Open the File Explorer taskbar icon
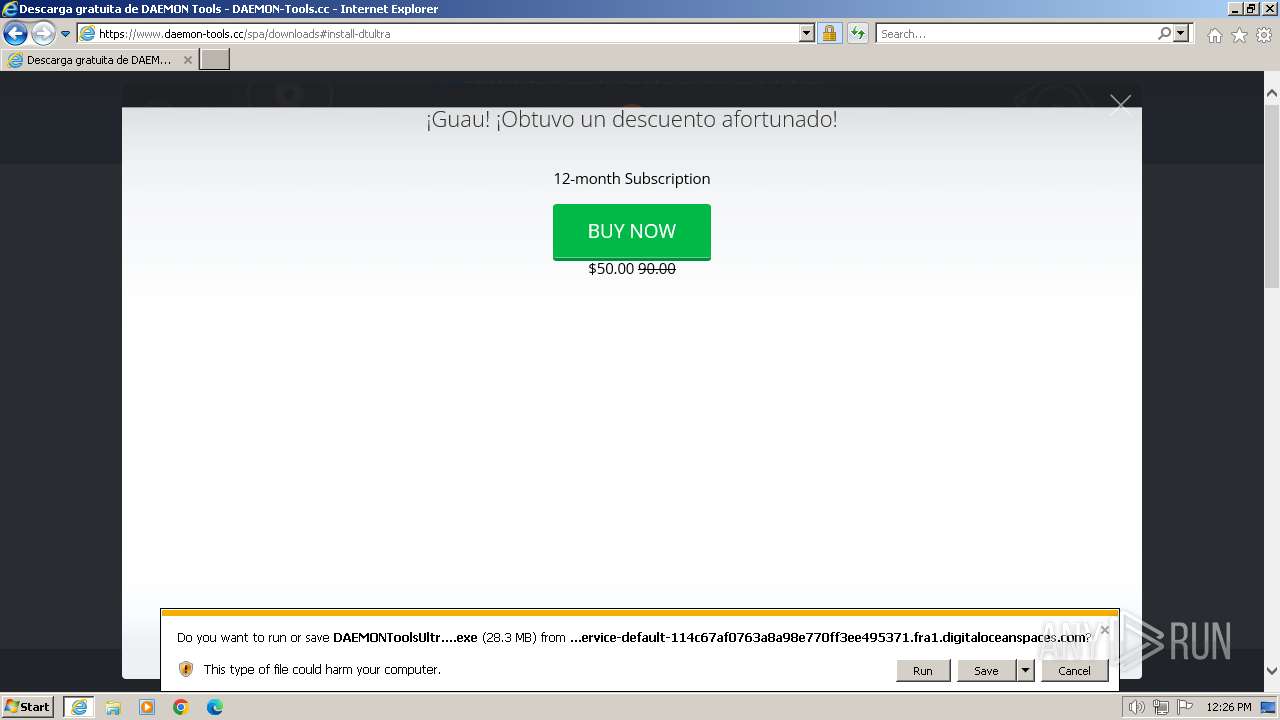The height and width of the screenshot is (720, 1280). pyautogui.click(x=113, y=707)
